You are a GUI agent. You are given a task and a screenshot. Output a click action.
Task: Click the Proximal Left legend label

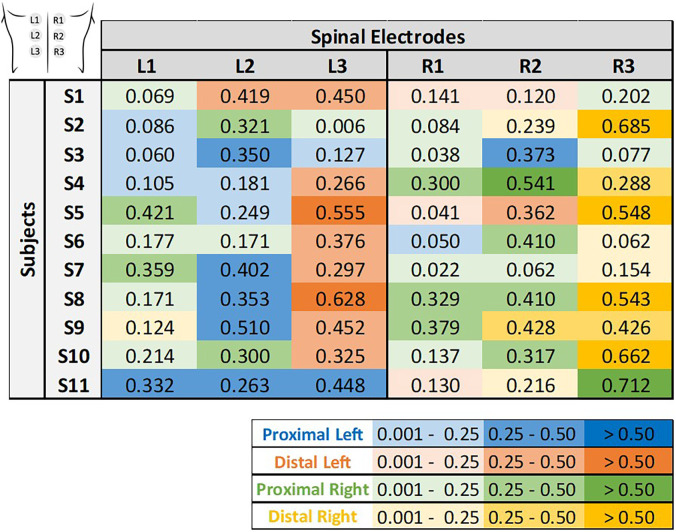coord(313,434)
